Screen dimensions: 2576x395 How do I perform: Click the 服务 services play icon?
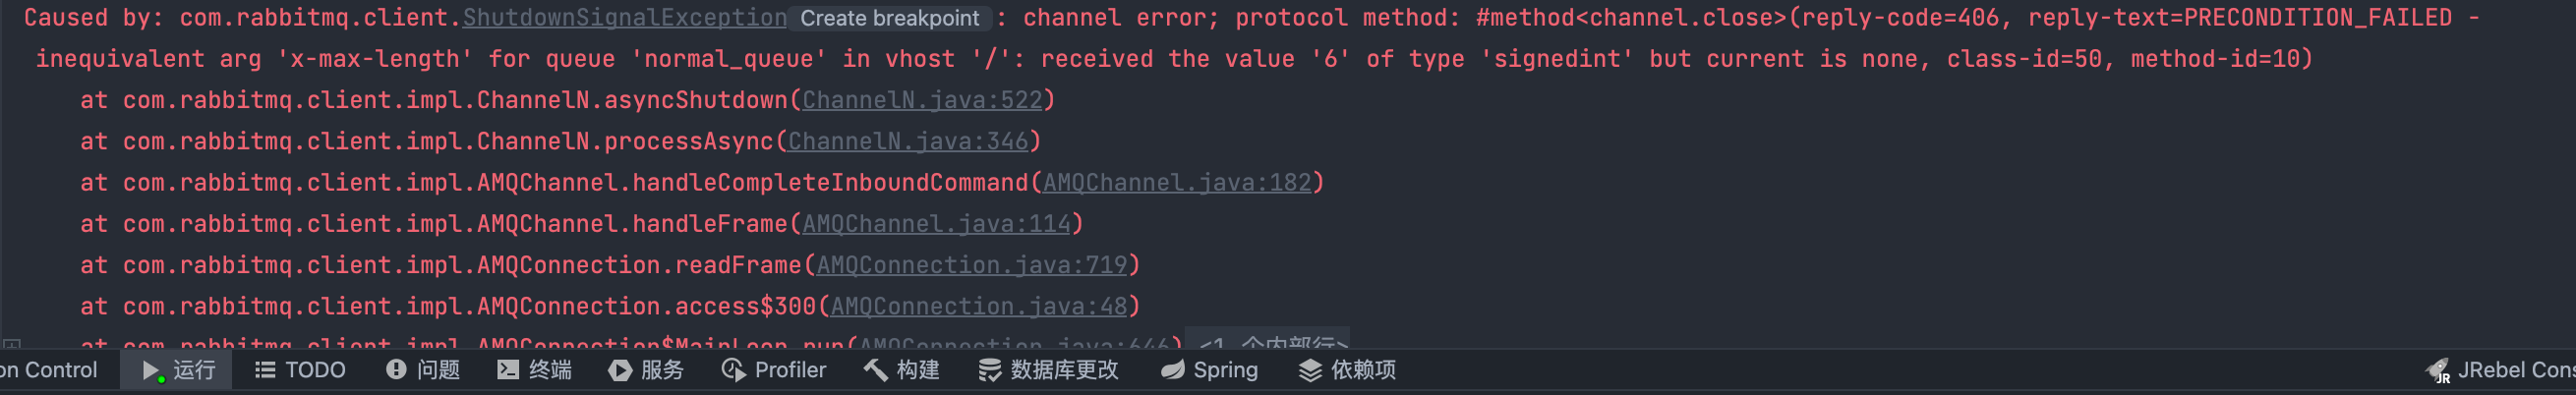[x=620, y=370]
